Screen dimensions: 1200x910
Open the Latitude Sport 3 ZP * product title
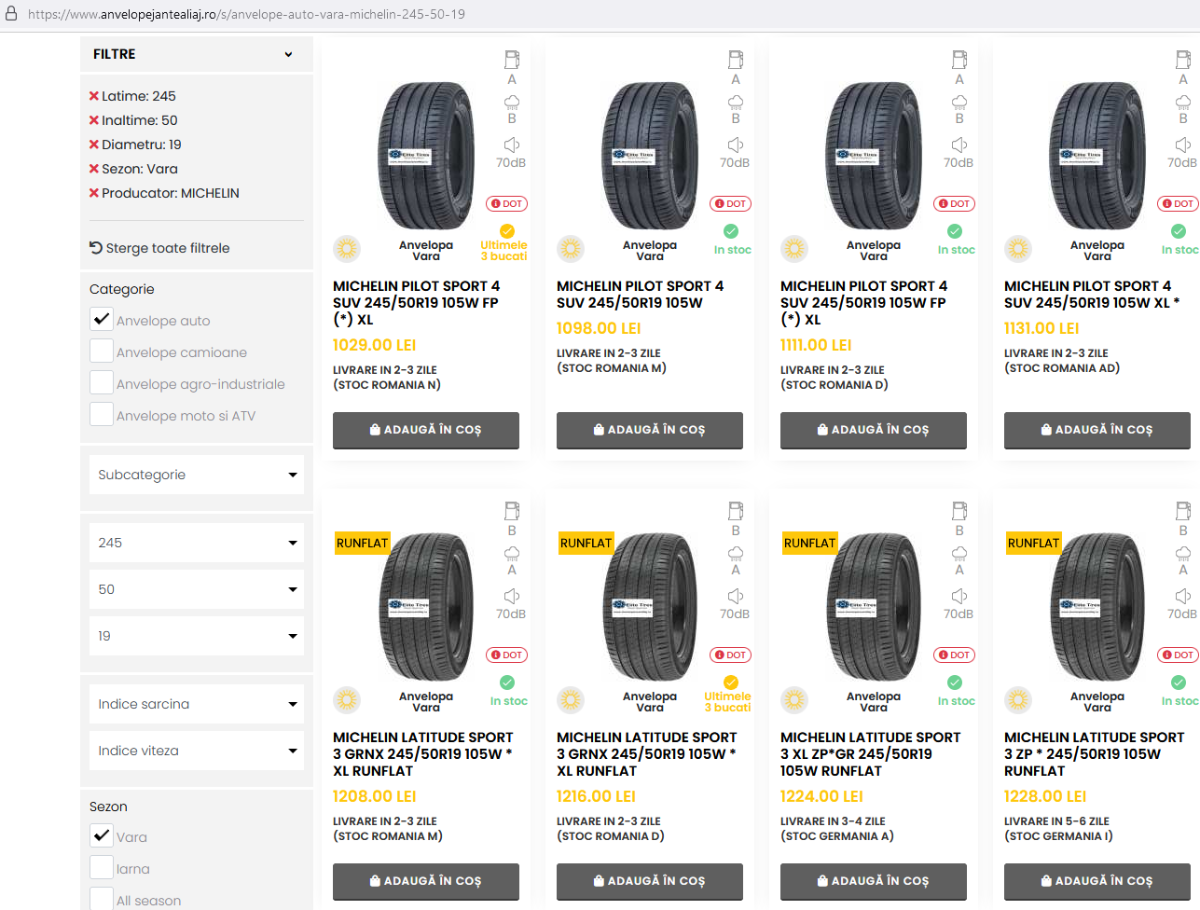(x=1095, y=754)
